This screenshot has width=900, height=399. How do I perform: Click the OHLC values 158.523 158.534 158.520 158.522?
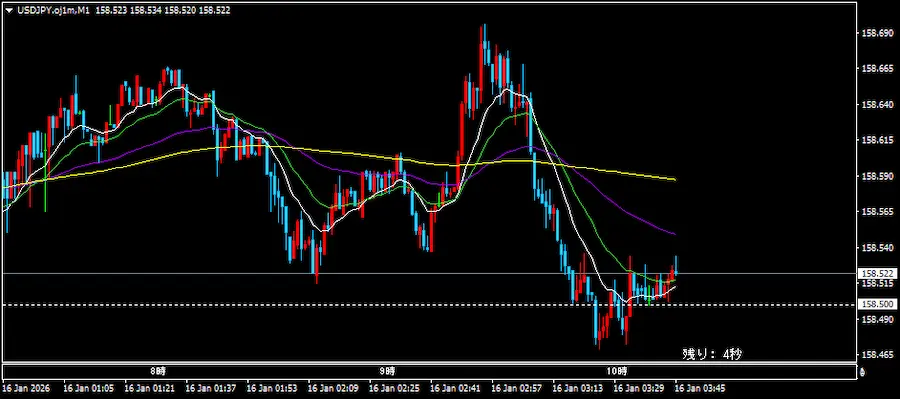(x=163, y=10)
